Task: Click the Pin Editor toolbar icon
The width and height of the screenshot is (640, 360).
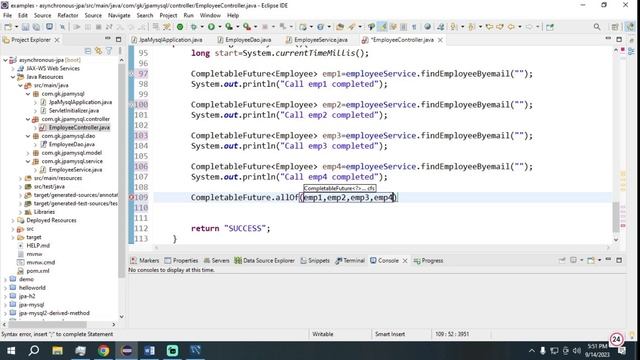Action: tap(550, 27)
